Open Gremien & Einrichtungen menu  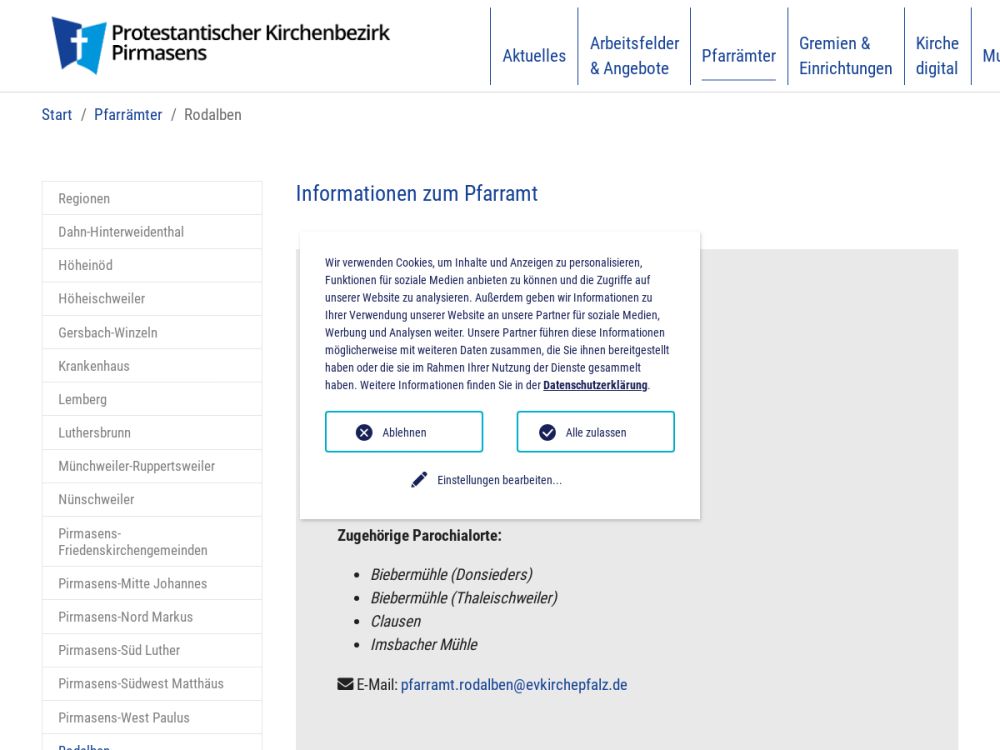coord(845,56)
